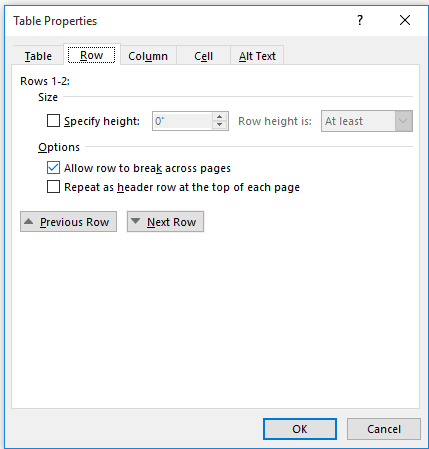Viewport: 429px width, 449px height.
Task: Select the Row tab
Action: 92,55
